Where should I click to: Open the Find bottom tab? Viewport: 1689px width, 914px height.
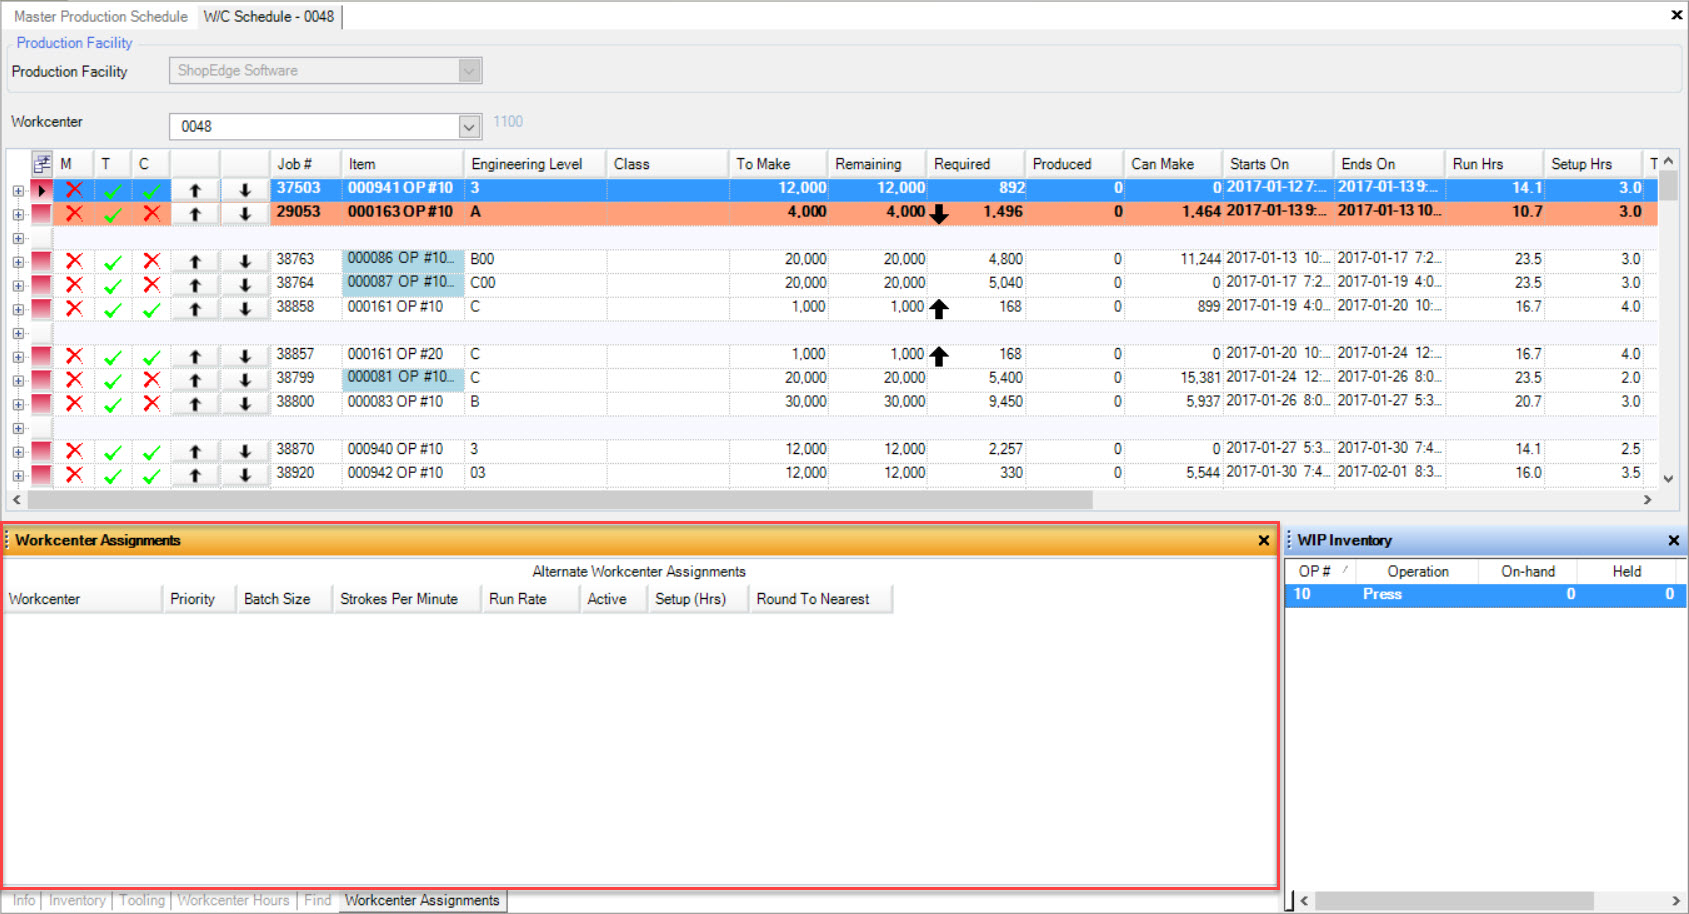[x=317, y=900]
